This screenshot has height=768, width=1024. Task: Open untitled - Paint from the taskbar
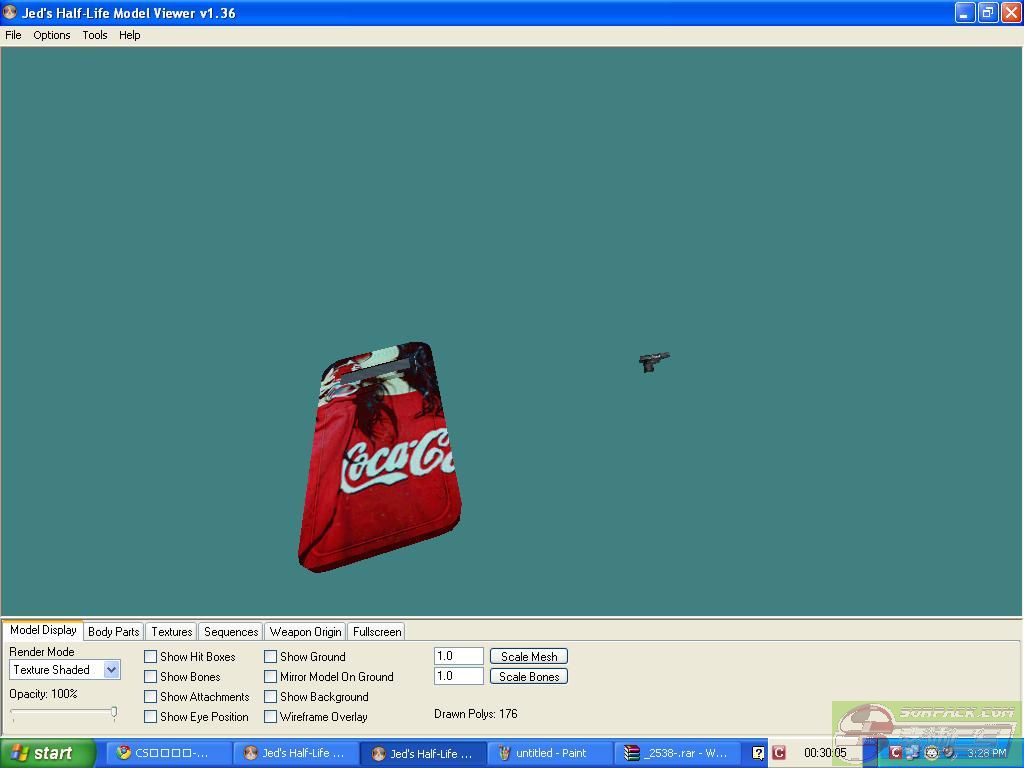[x=550, y=753]
